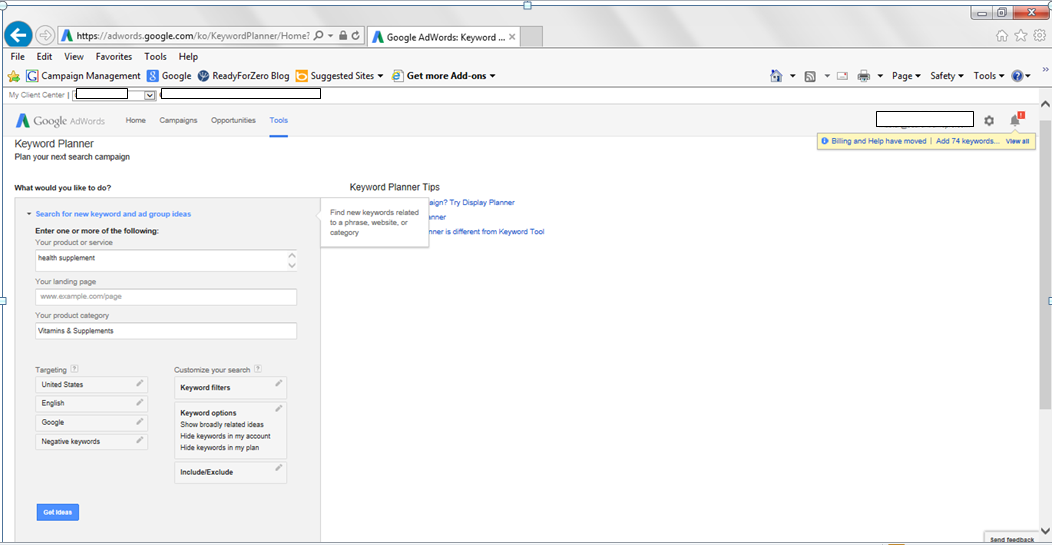The width and height of the screenshot is (1052, 545).
Task: Click the address bar search magnifier icon
Action: point(319,36)
